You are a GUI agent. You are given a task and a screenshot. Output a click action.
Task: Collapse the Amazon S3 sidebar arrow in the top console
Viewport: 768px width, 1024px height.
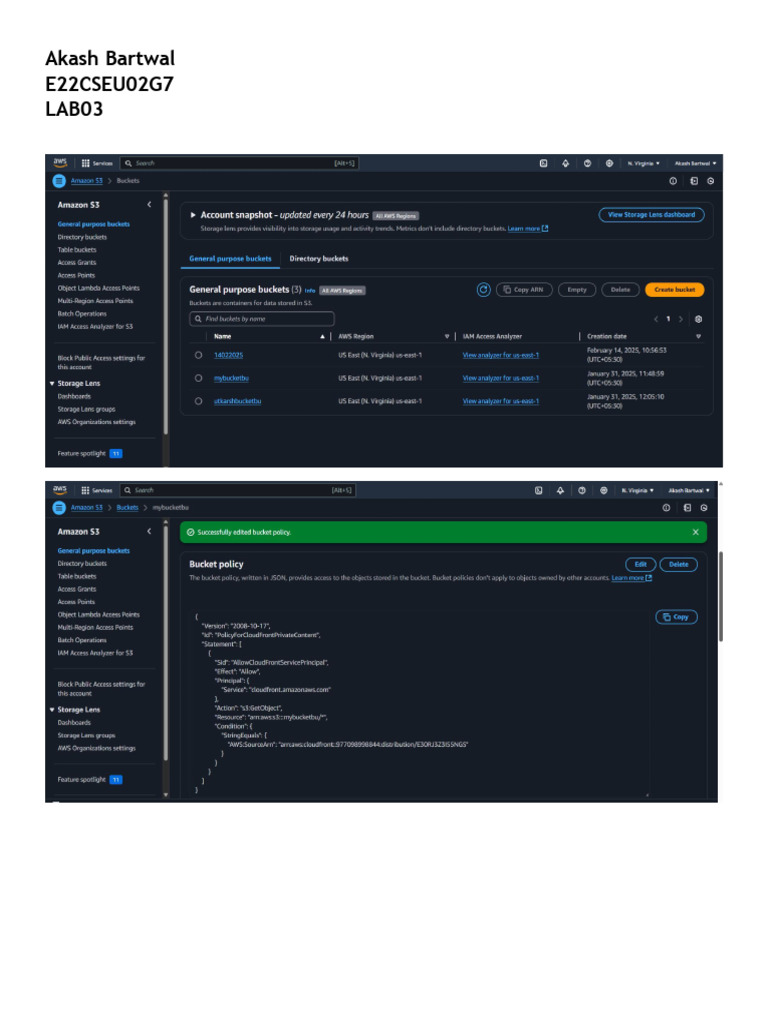click(x=149, y=204)
